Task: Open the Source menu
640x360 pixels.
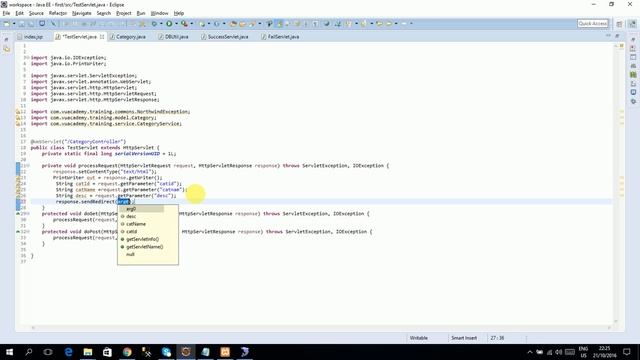Action: point(36,13)
